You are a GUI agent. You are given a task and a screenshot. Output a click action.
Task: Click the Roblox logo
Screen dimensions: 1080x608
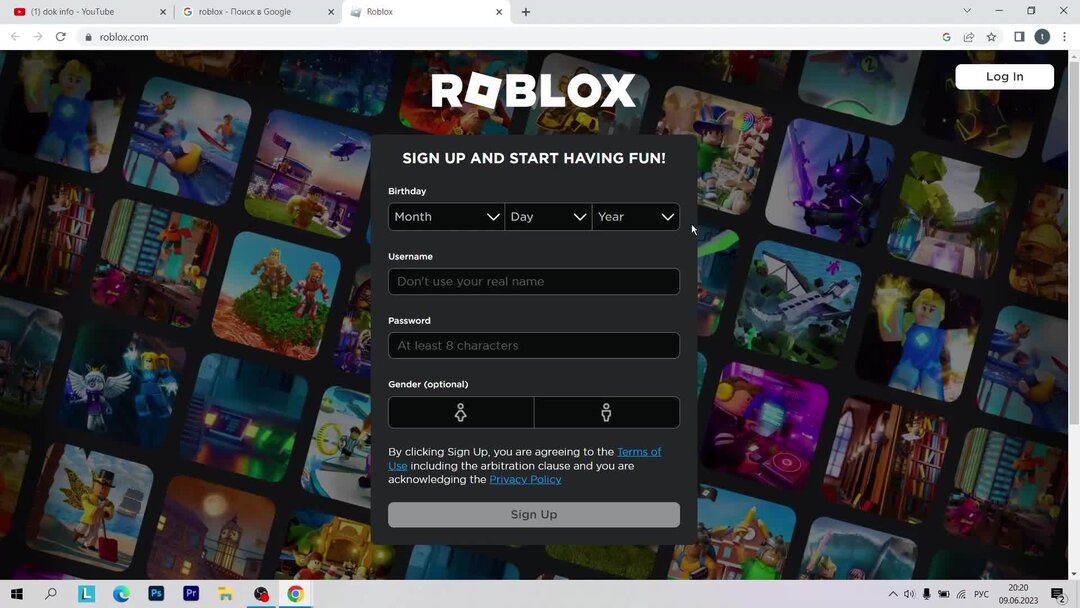tap(534, 91)
